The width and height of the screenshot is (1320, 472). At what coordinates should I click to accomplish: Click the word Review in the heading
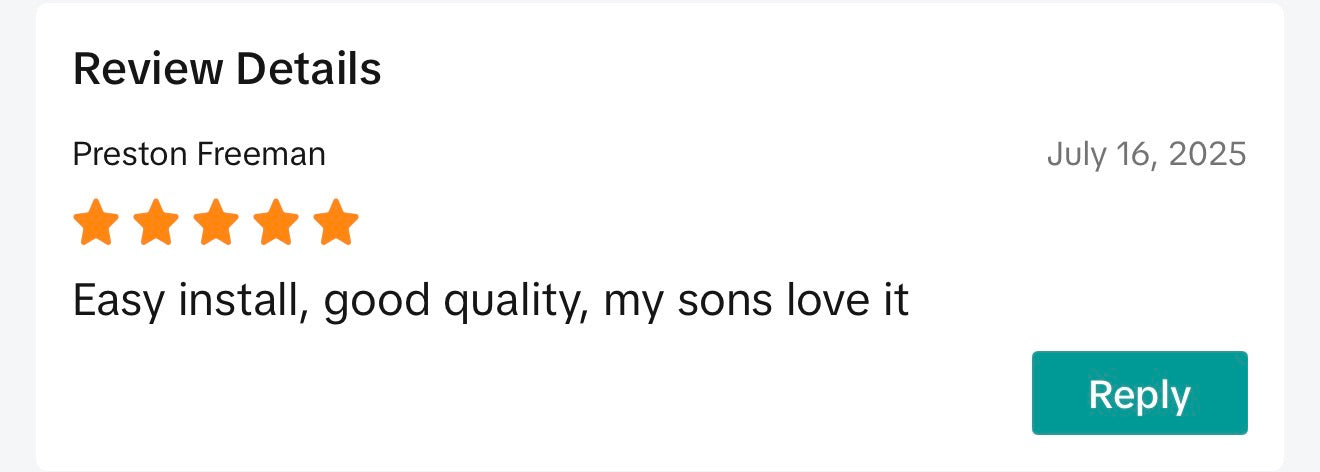pyautogui.click(x=146, y=69)
